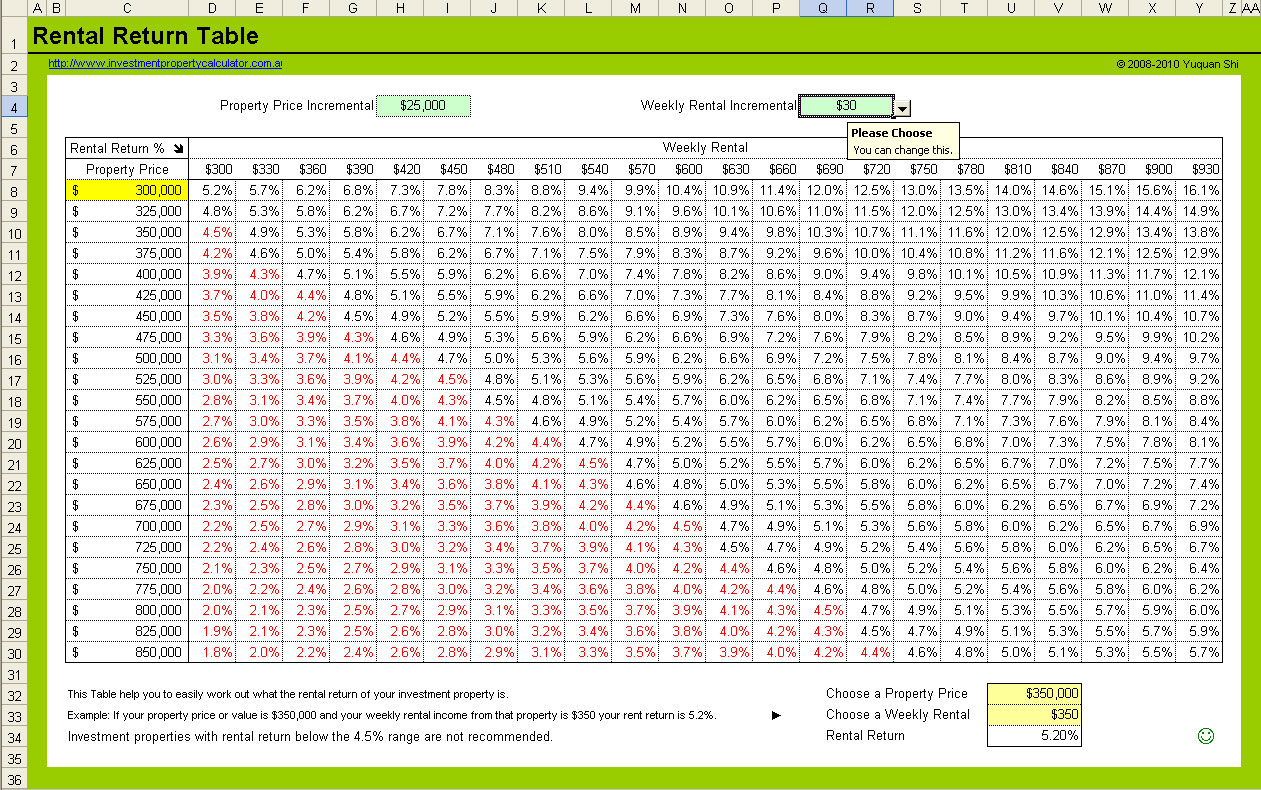
Task: Select column header C
Action: click(x=127, y=8)
